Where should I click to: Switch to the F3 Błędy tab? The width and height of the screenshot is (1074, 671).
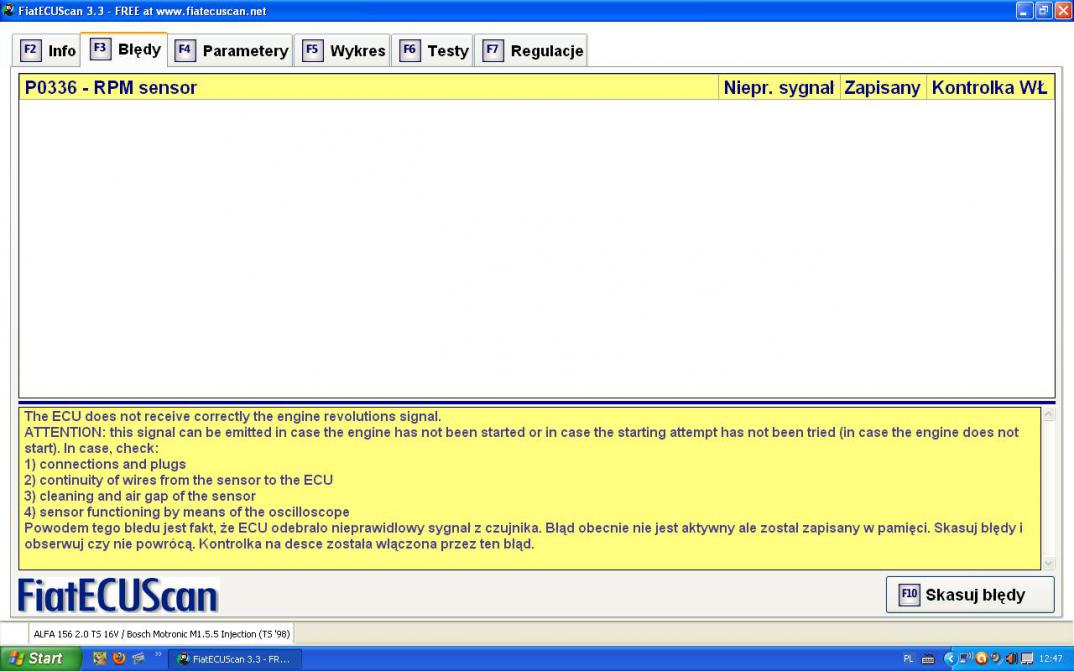(x=124, y=49)
